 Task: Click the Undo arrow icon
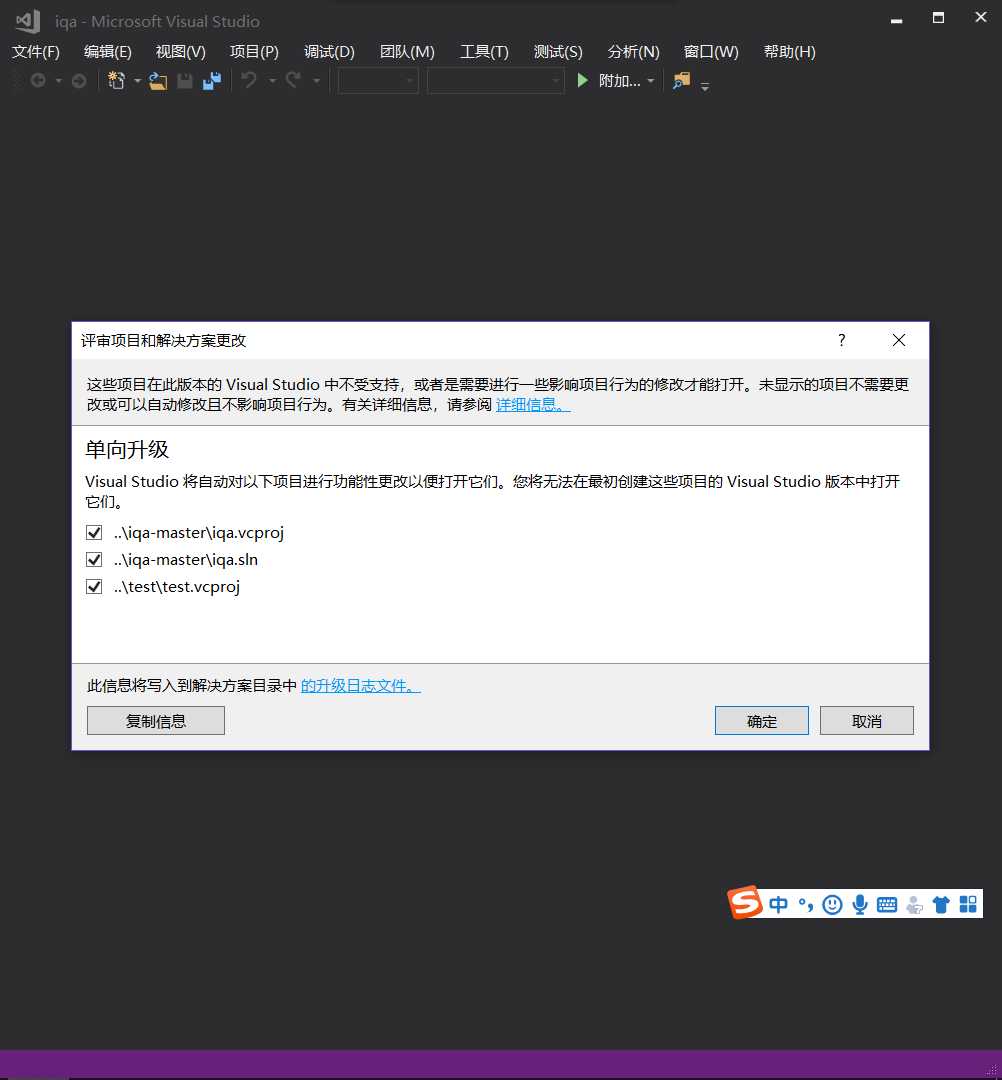tap(249, 81)
